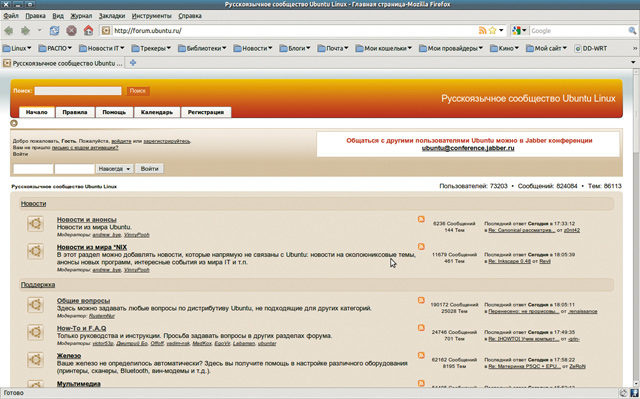Click Ubuntu board icon beside Общие вопросы
The height and width of the screenshot is (399, 640).
[36, 305]
